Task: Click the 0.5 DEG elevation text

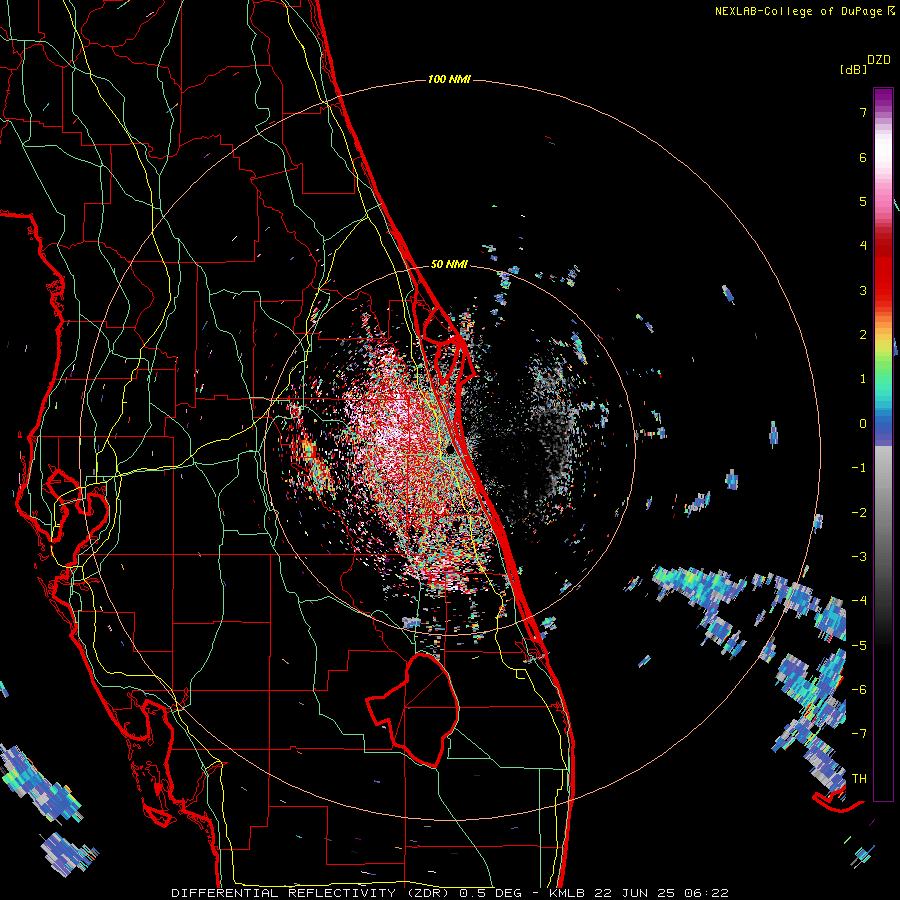Action: point(490,893)
